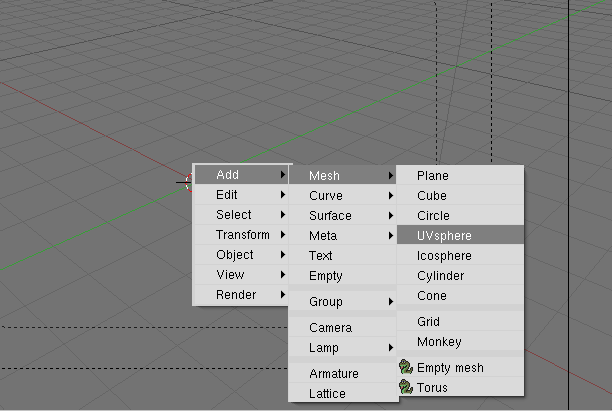Click the 3D cursor at grid origin
The height and width of the screenshot is (411, 612).
pyautogui.click(x=186, y=182)
